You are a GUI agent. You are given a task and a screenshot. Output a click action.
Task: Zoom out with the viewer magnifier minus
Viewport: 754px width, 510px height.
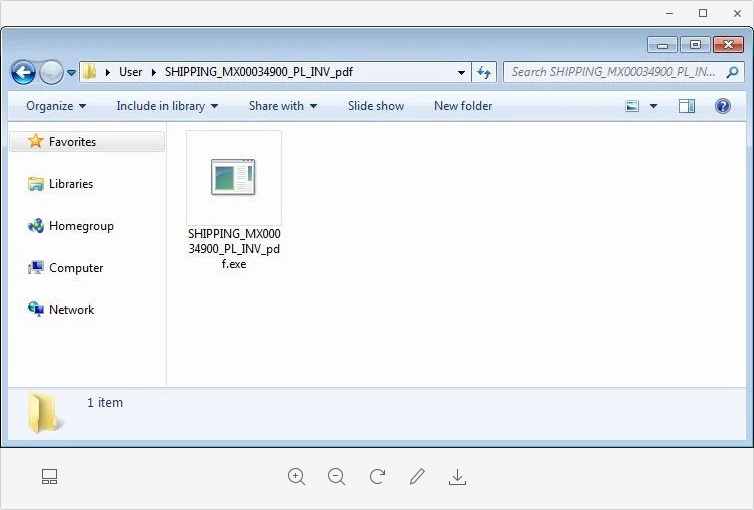pos(336,477)
